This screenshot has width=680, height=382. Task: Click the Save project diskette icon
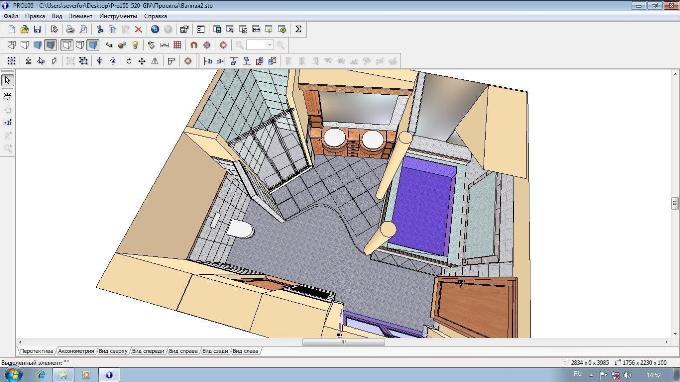[x=37, y=29]
